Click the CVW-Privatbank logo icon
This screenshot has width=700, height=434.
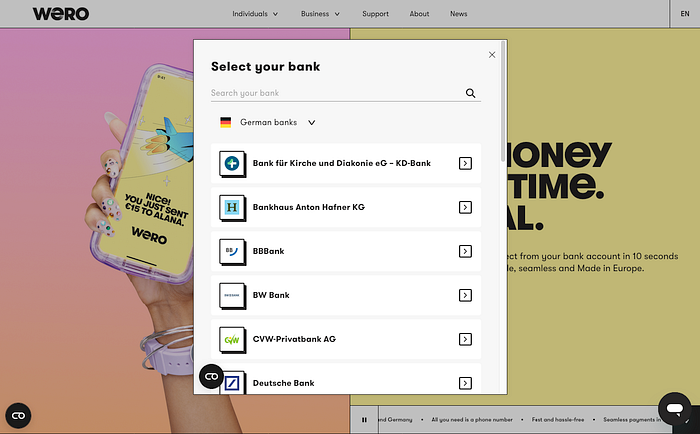[x=232, y=339]
